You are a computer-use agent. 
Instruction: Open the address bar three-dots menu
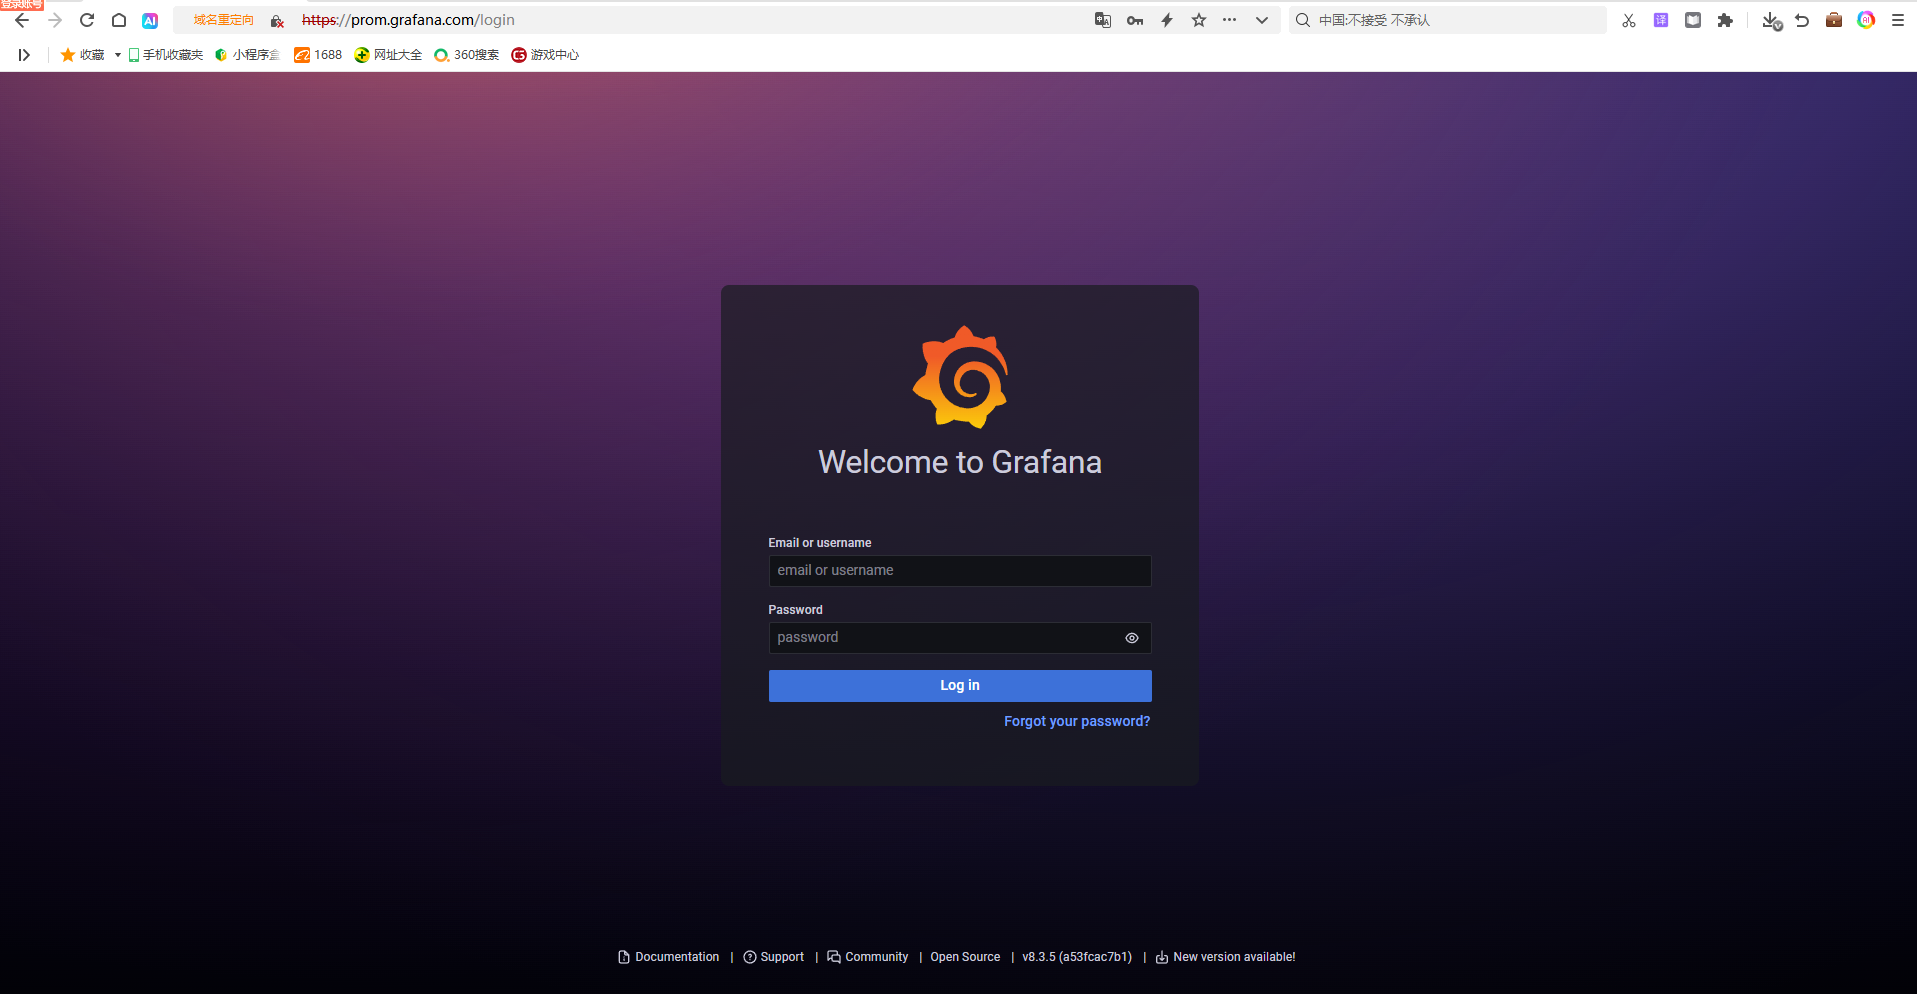(x=1230, y=20)
